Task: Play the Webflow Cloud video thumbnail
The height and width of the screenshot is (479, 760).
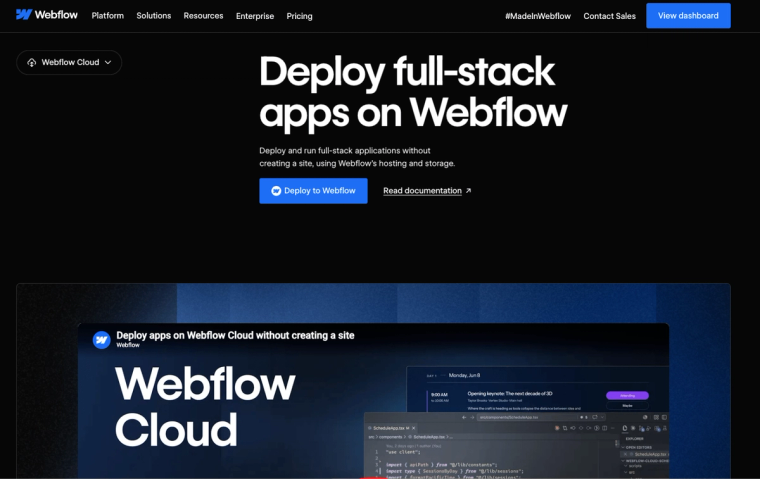Action: point(373,400)
